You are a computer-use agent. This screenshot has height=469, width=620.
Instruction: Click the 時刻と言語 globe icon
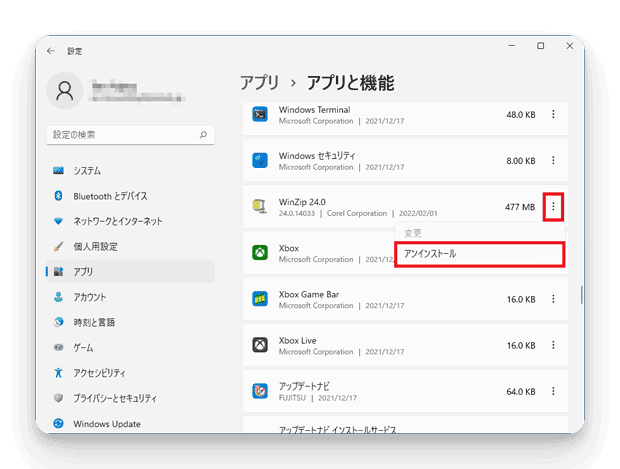click(59, 322)
